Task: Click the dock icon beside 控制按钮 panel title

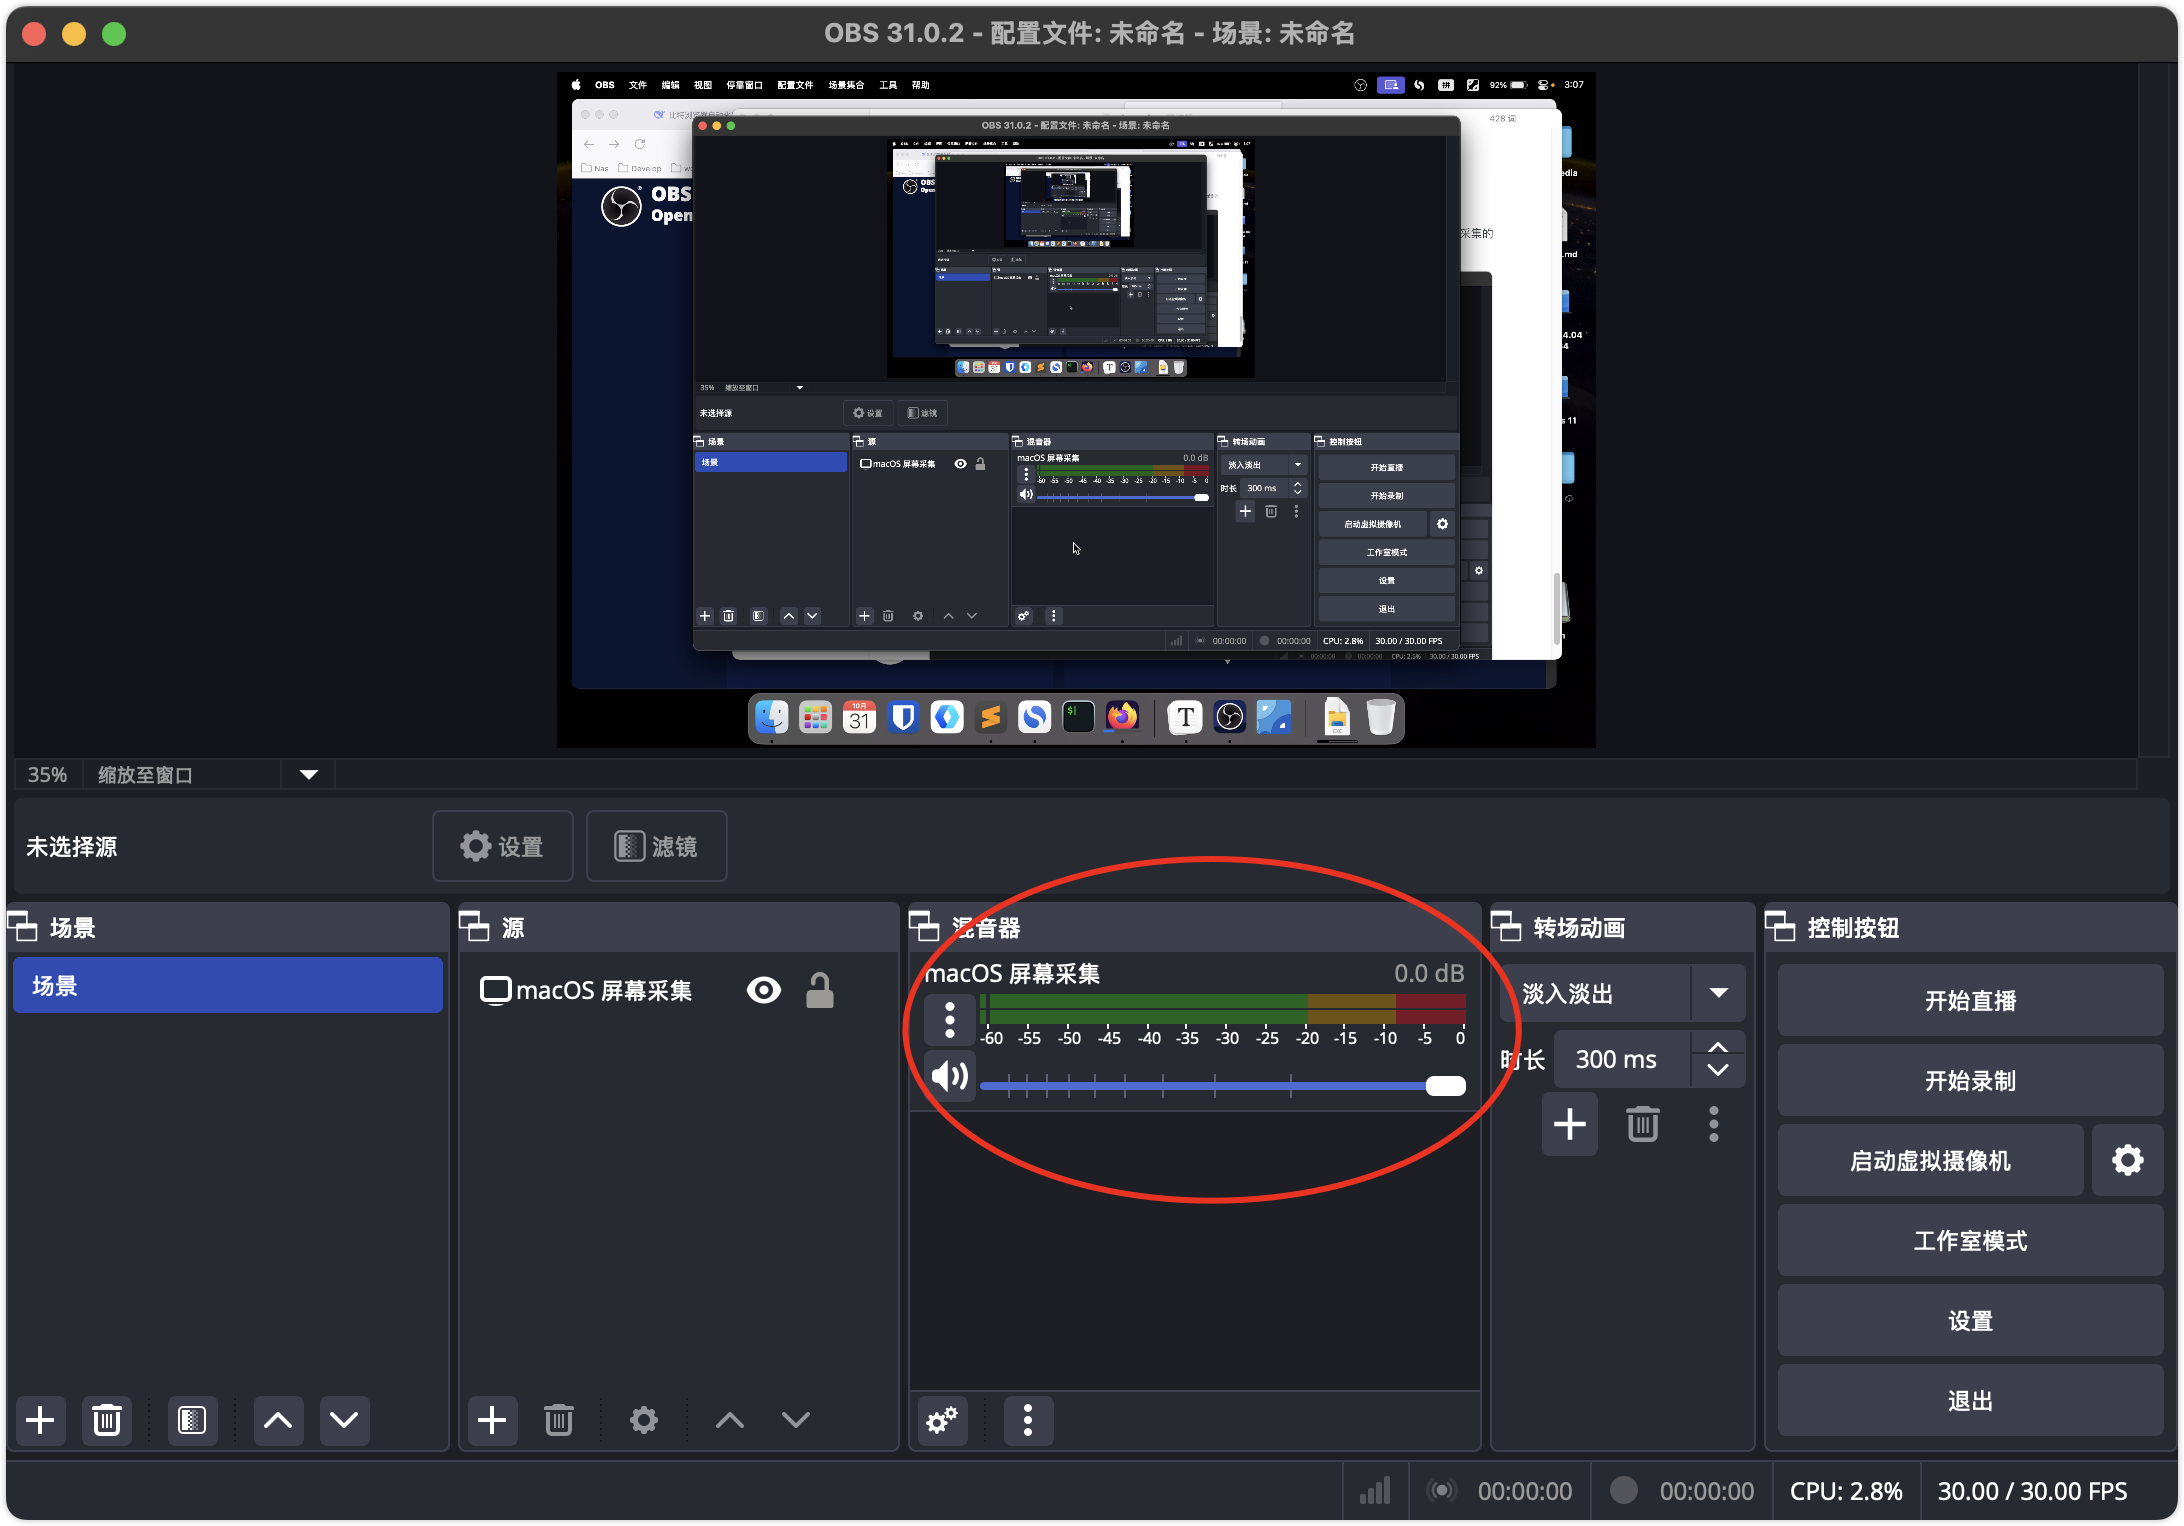Action: coord(1782,927)
